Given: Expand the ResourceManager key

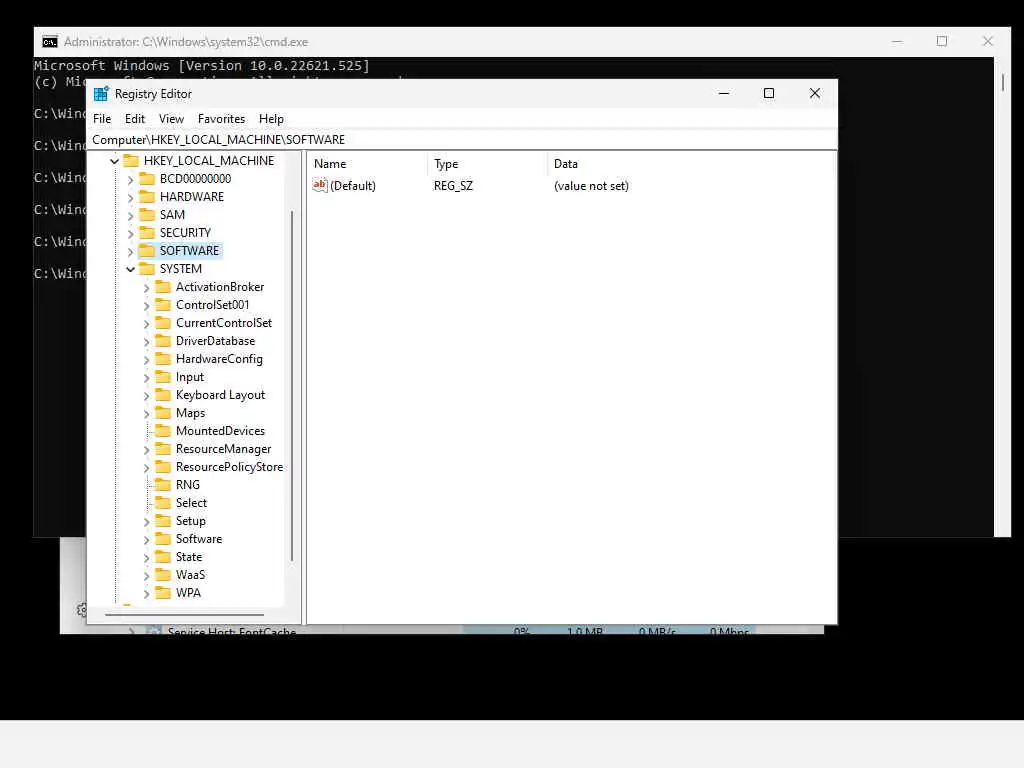Looking at the screenshot, I should 146,449.
